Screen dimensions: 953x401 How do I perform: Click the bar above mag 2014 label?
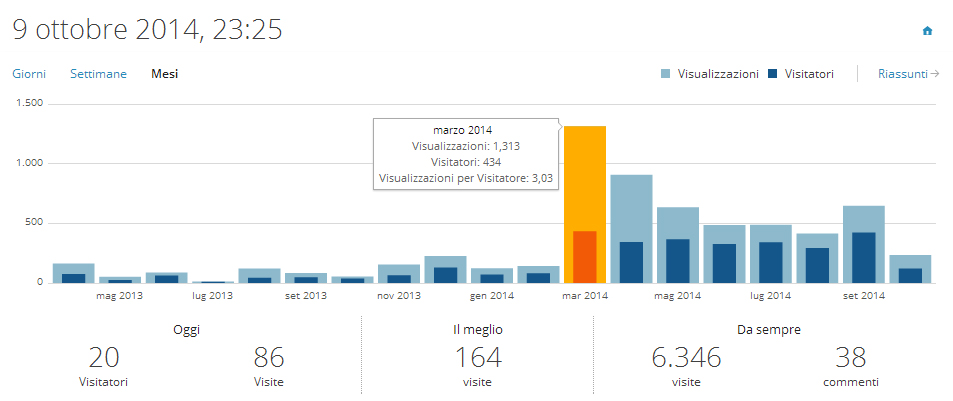pyautogui.click(x=678, y=245)
